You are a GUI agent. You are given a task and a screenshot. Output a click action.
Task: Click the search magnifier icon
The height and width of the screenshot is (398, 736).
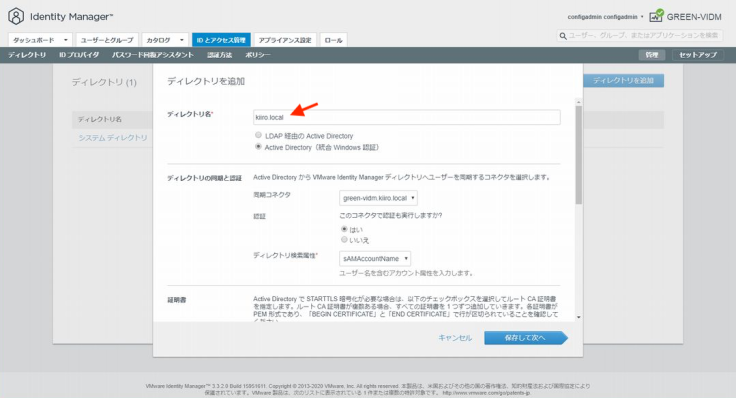563,36
